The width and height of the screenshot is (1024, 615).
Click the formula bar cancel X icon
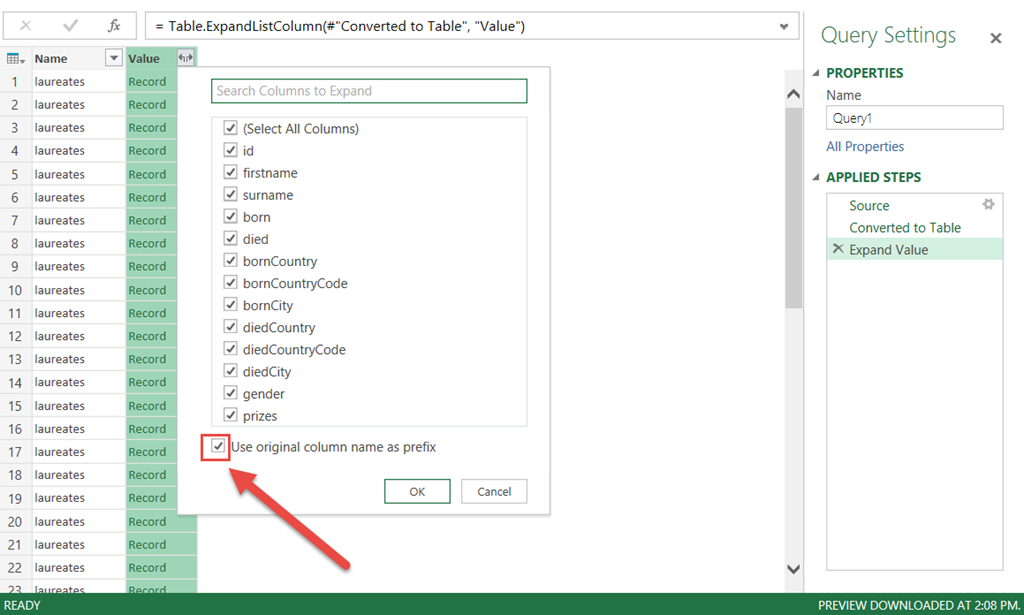26,26
